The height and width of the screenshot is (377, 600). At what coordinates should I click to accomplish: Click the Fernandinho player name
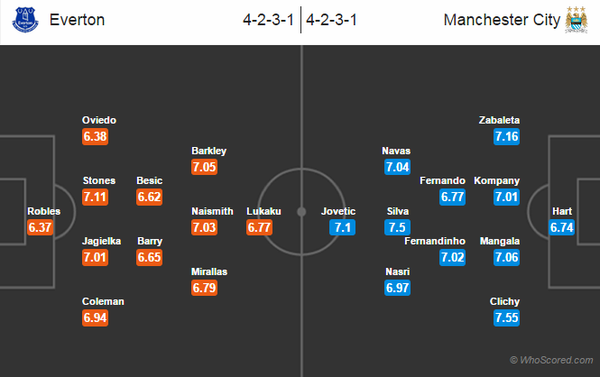click(435, 241)
